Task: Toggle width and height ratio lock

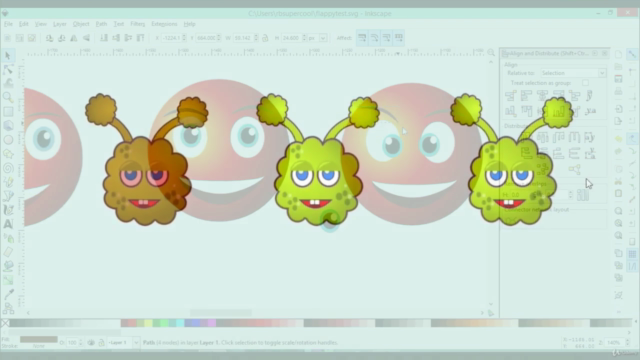Action: coord(265,38)
